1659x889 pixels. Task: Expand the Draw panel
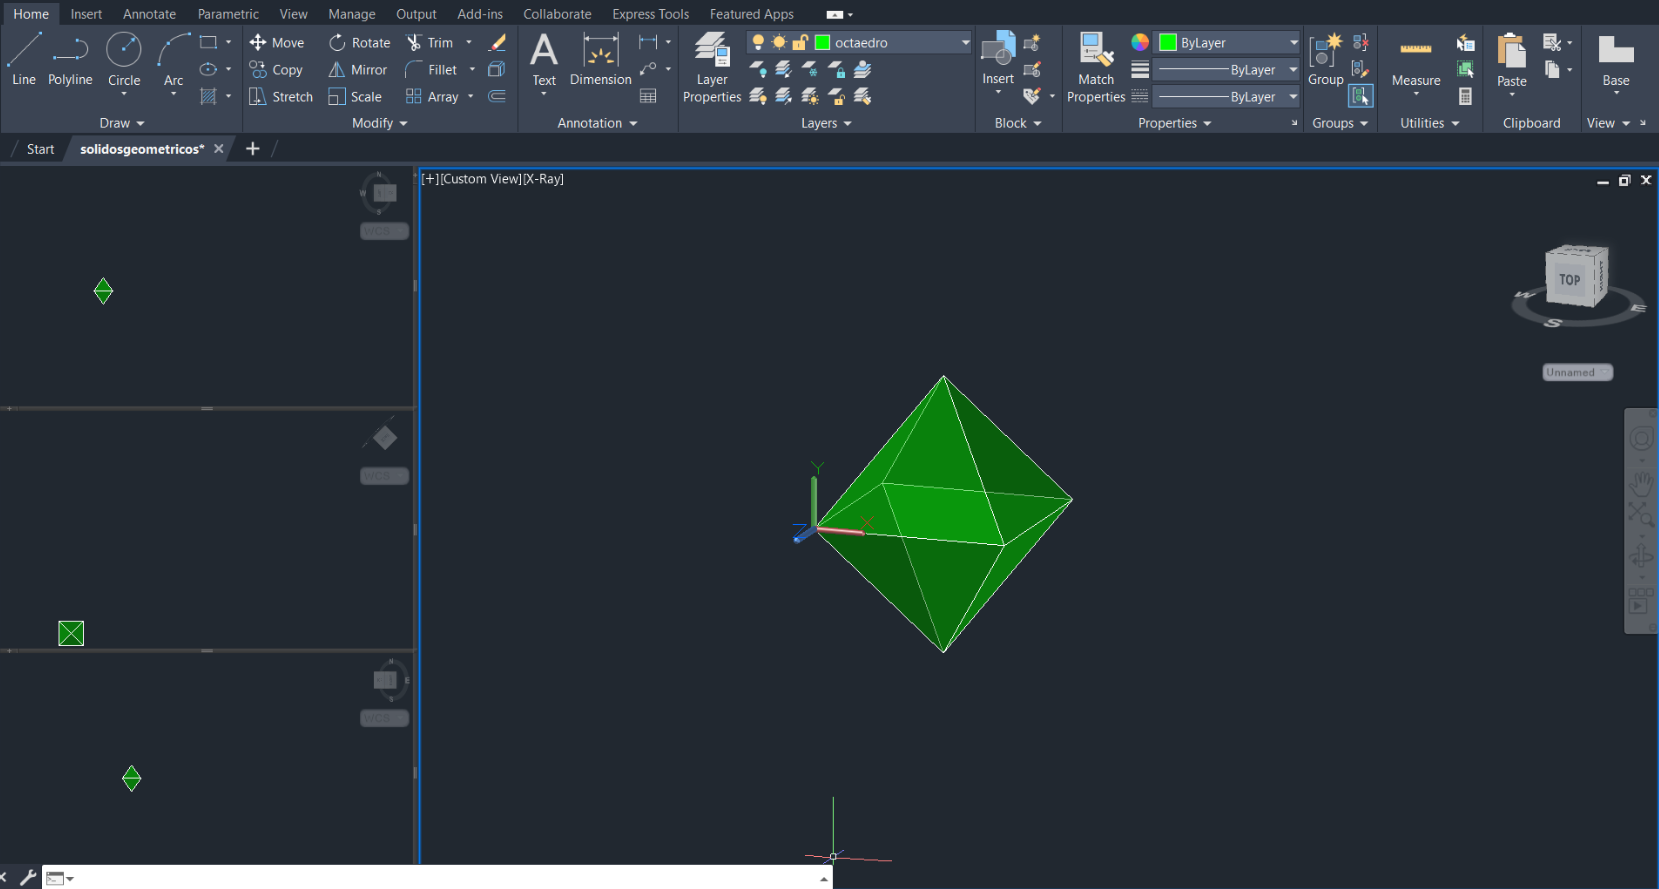click(122, 123)
